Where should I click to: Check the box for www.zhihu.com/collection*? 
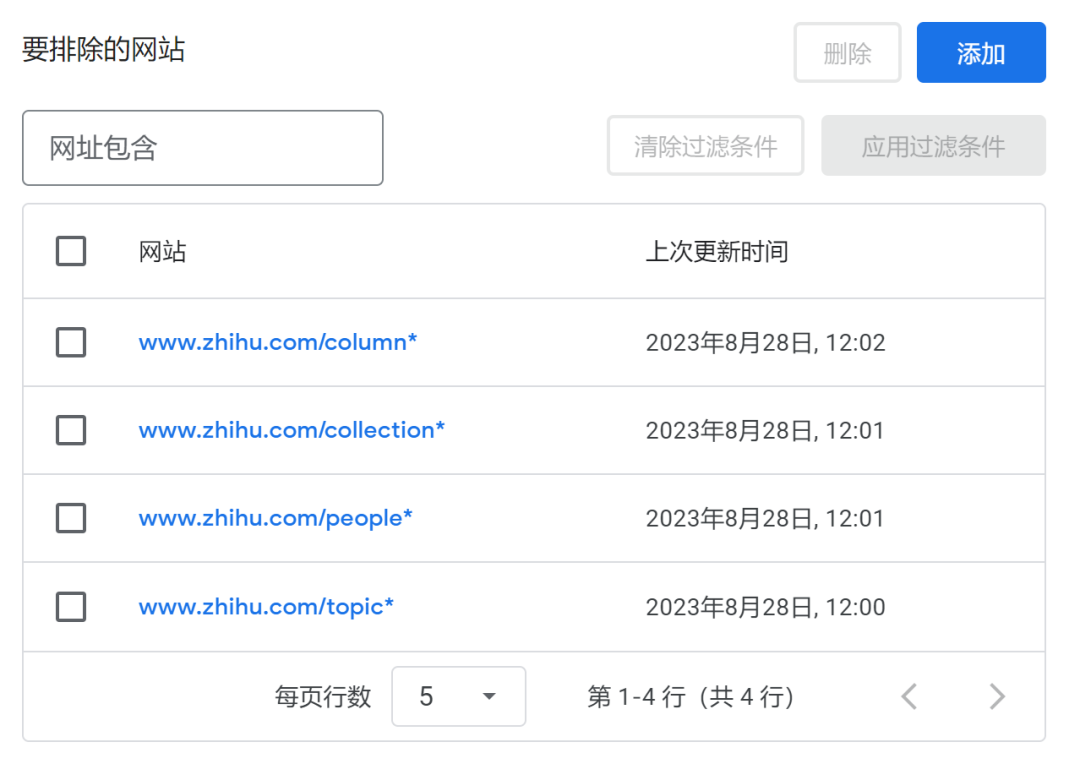(71, 430)
